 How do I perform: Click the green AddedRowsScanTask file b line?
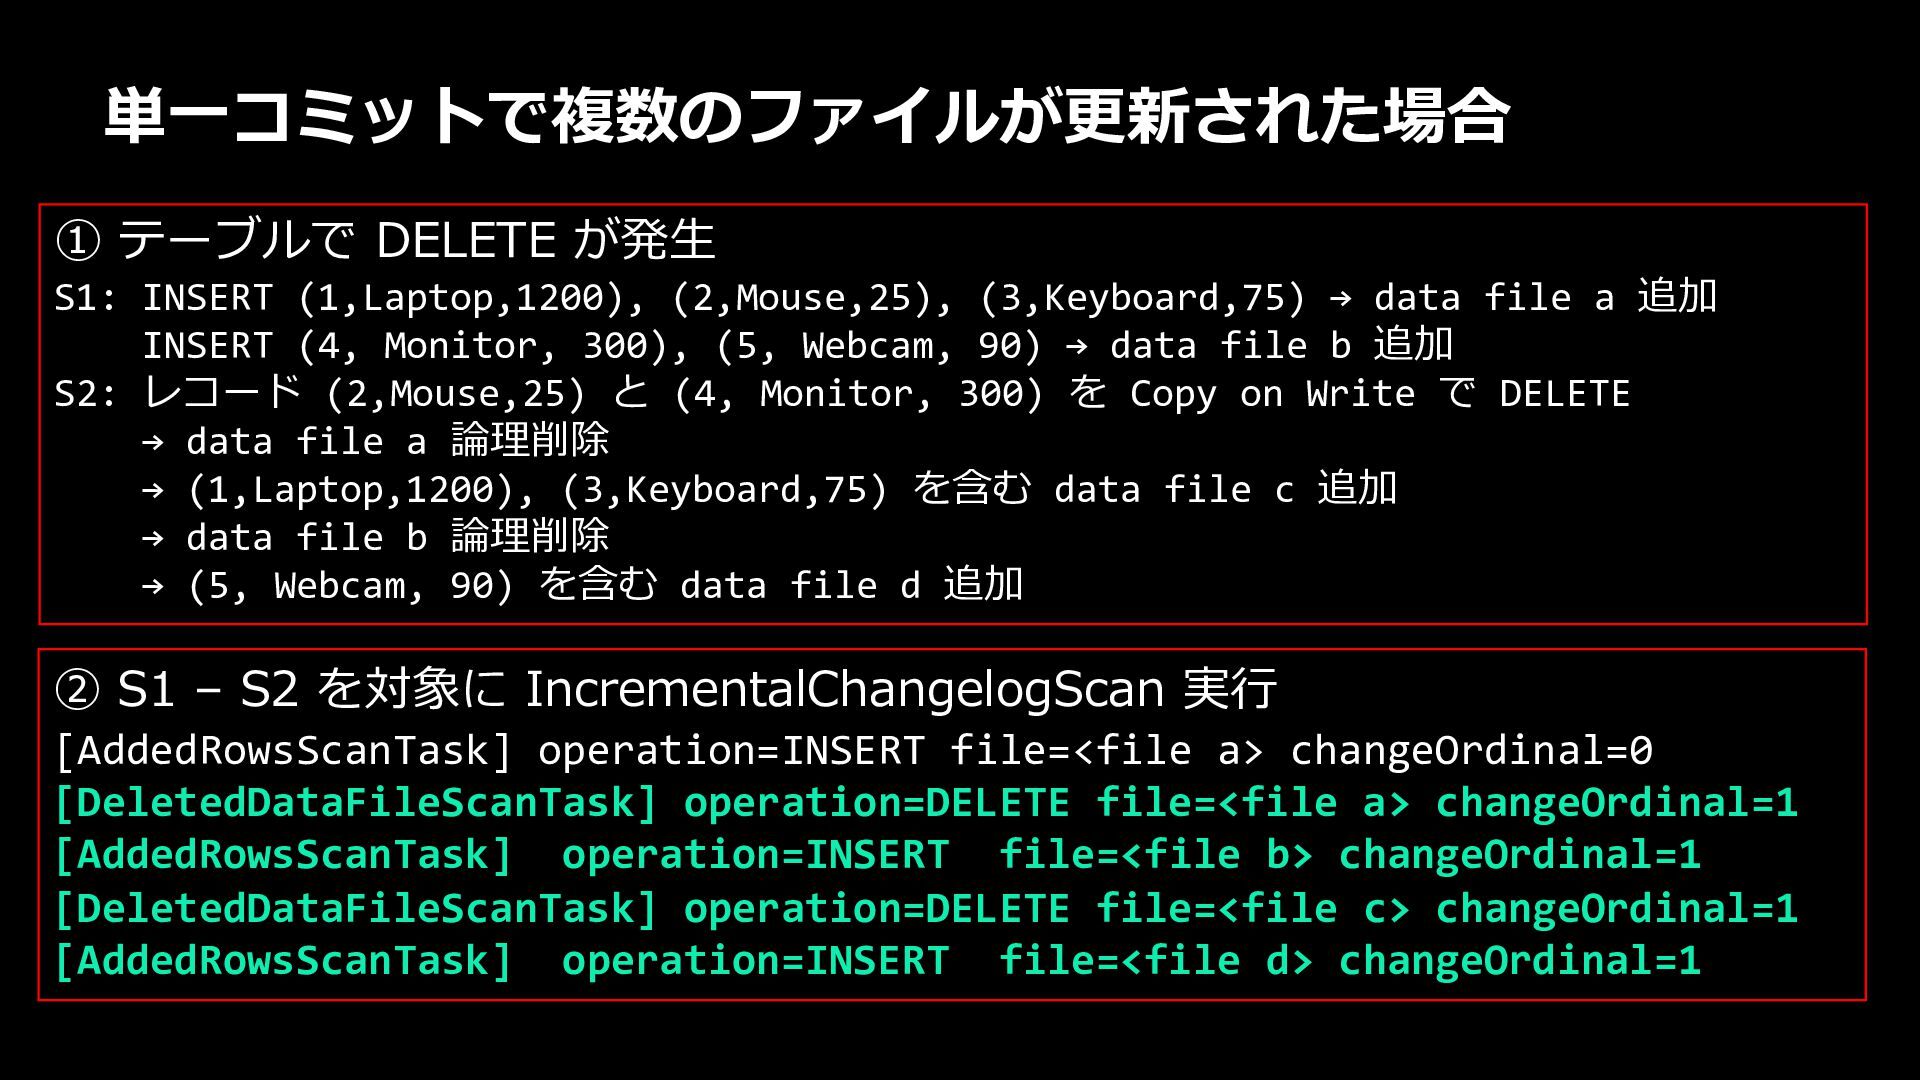click(878, 855)
